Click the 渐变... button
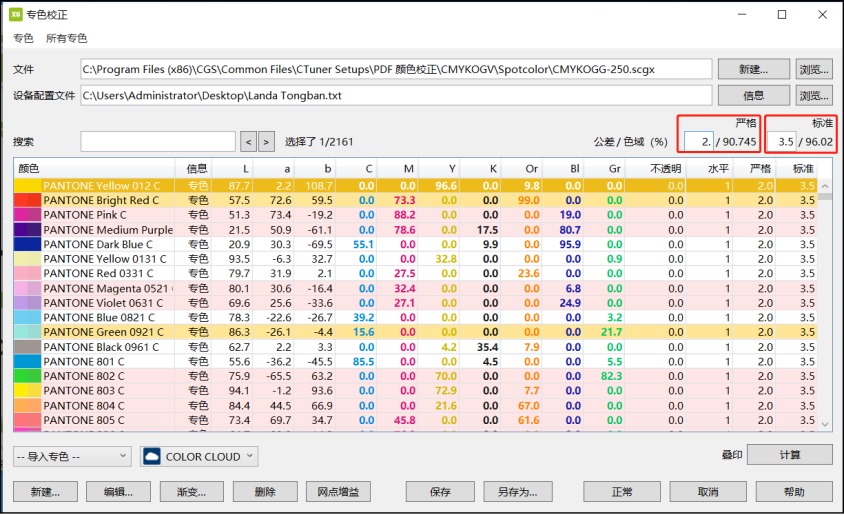This screenshot has height=515, width=844. tap(192, 492)
